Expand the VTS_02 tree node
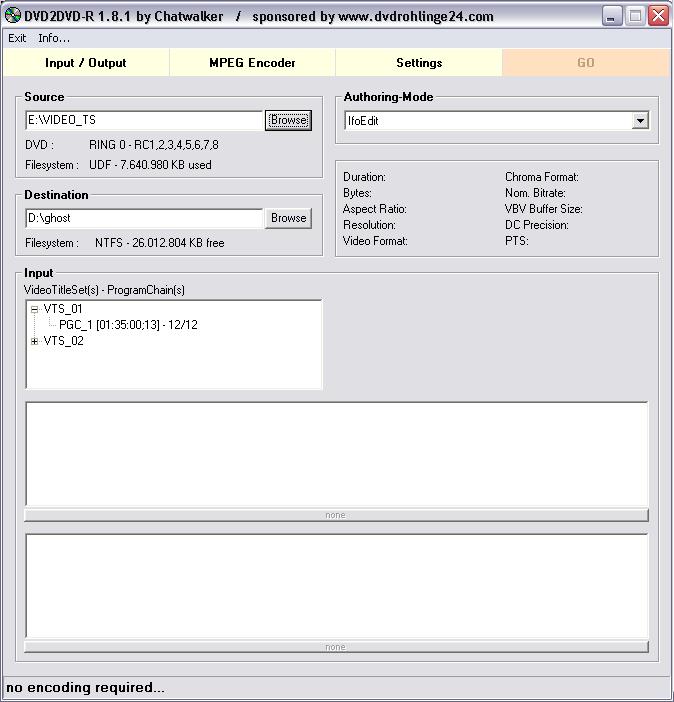 (x=34, y=342)
